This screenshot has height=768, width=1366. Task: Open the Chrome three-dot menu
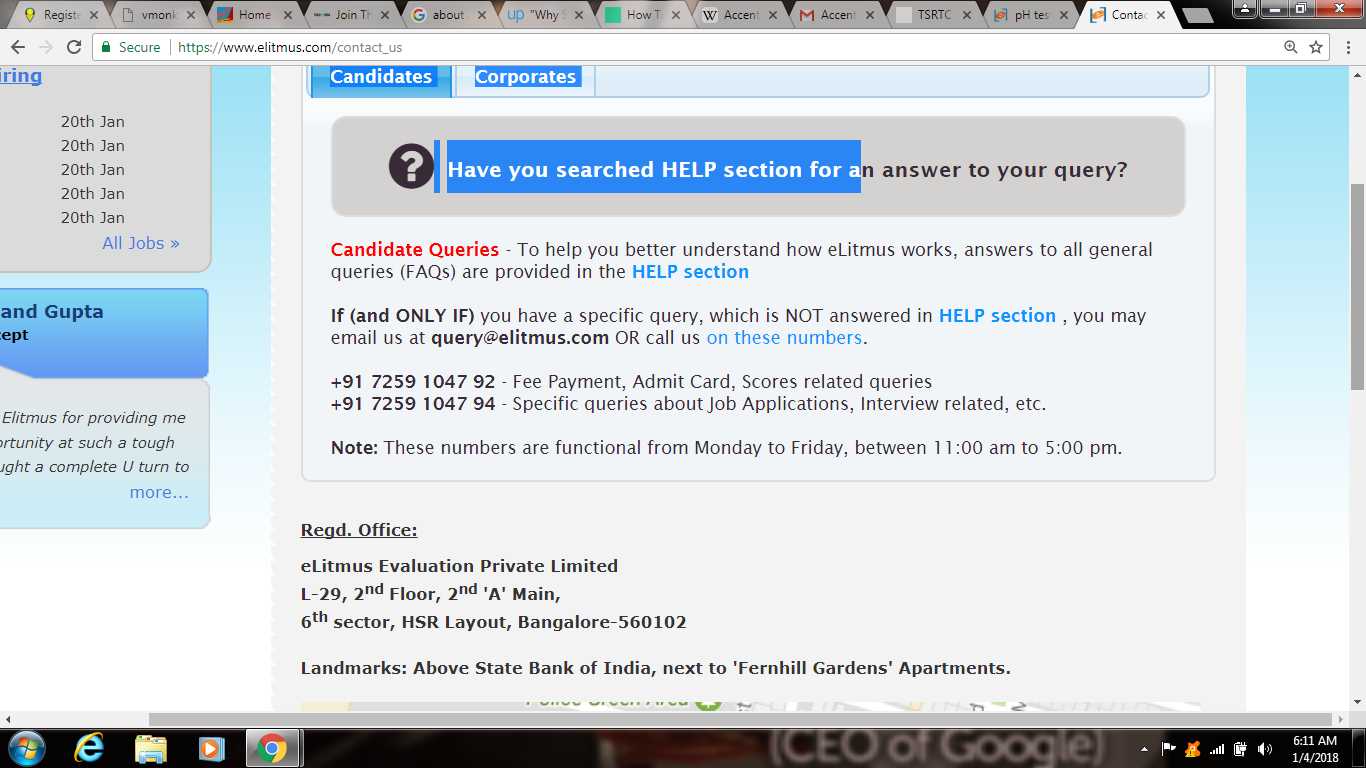point(1345,47)
